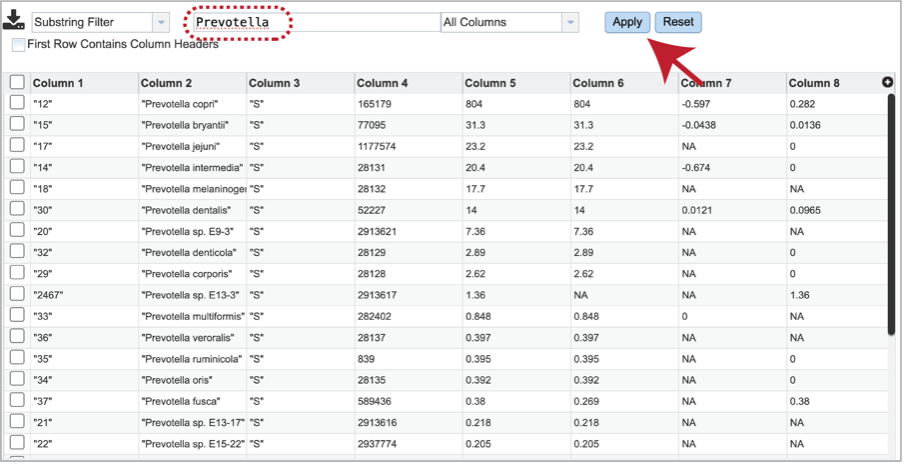The height and width of the screenshot is (467, 907).
Task: Select the Column 4 header
Action: tap(382, 83)
